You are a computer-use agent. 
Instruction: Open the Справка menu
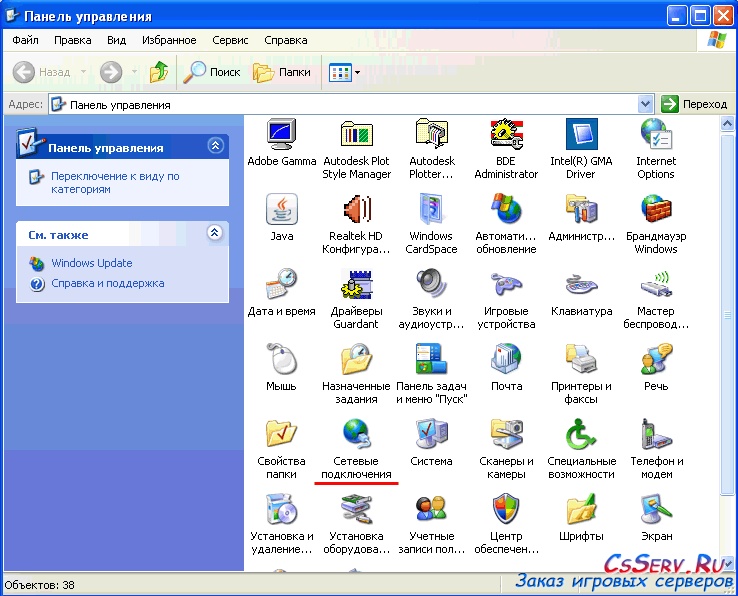coord(286,40)
